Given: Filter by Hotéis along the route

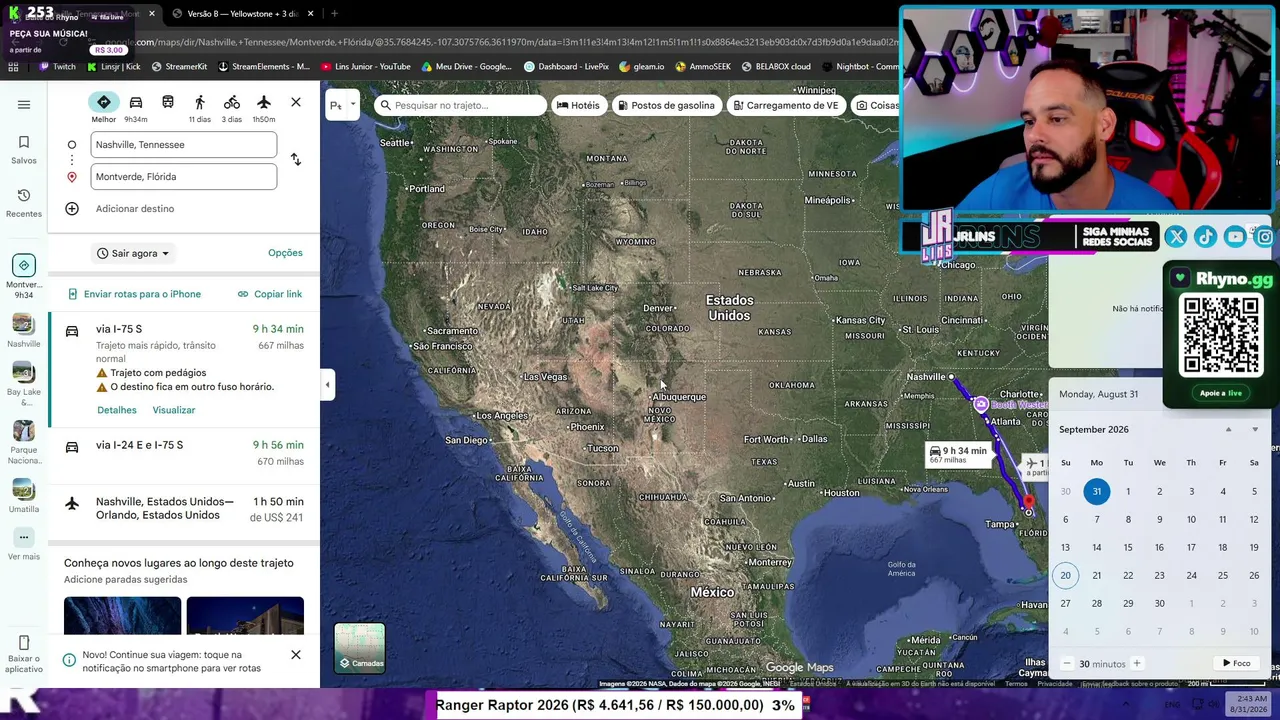Looking at the screenshot, I should coord(578,105).
